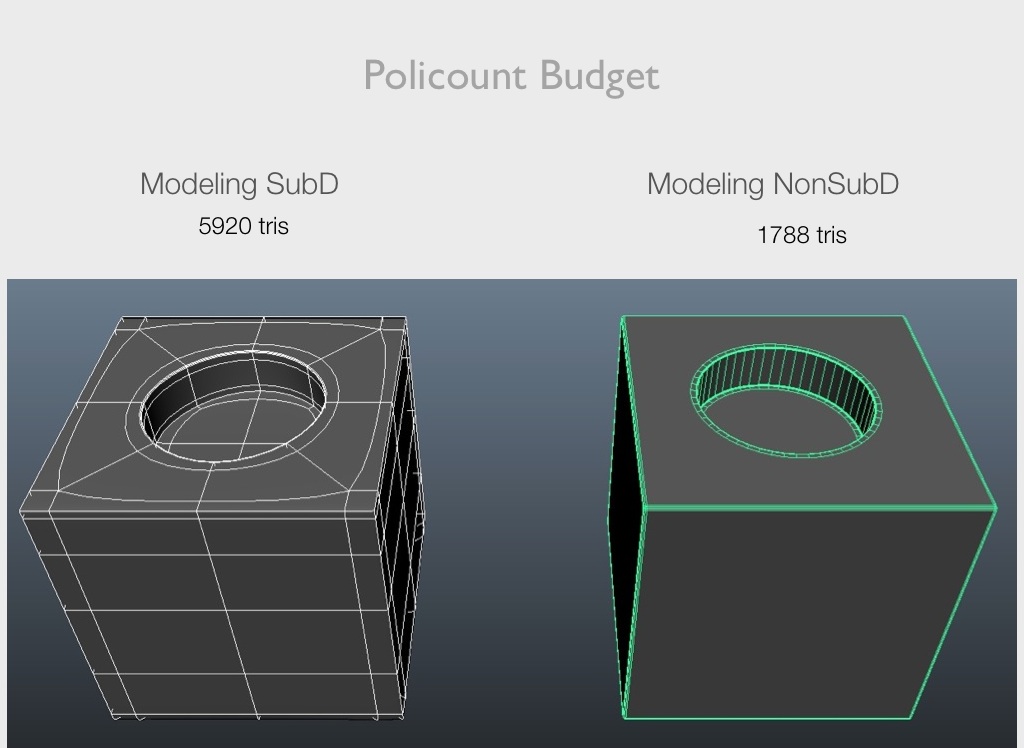Select the "Modeling NonSubD" heading
The image size is (1024, 748).
(772, 184)
